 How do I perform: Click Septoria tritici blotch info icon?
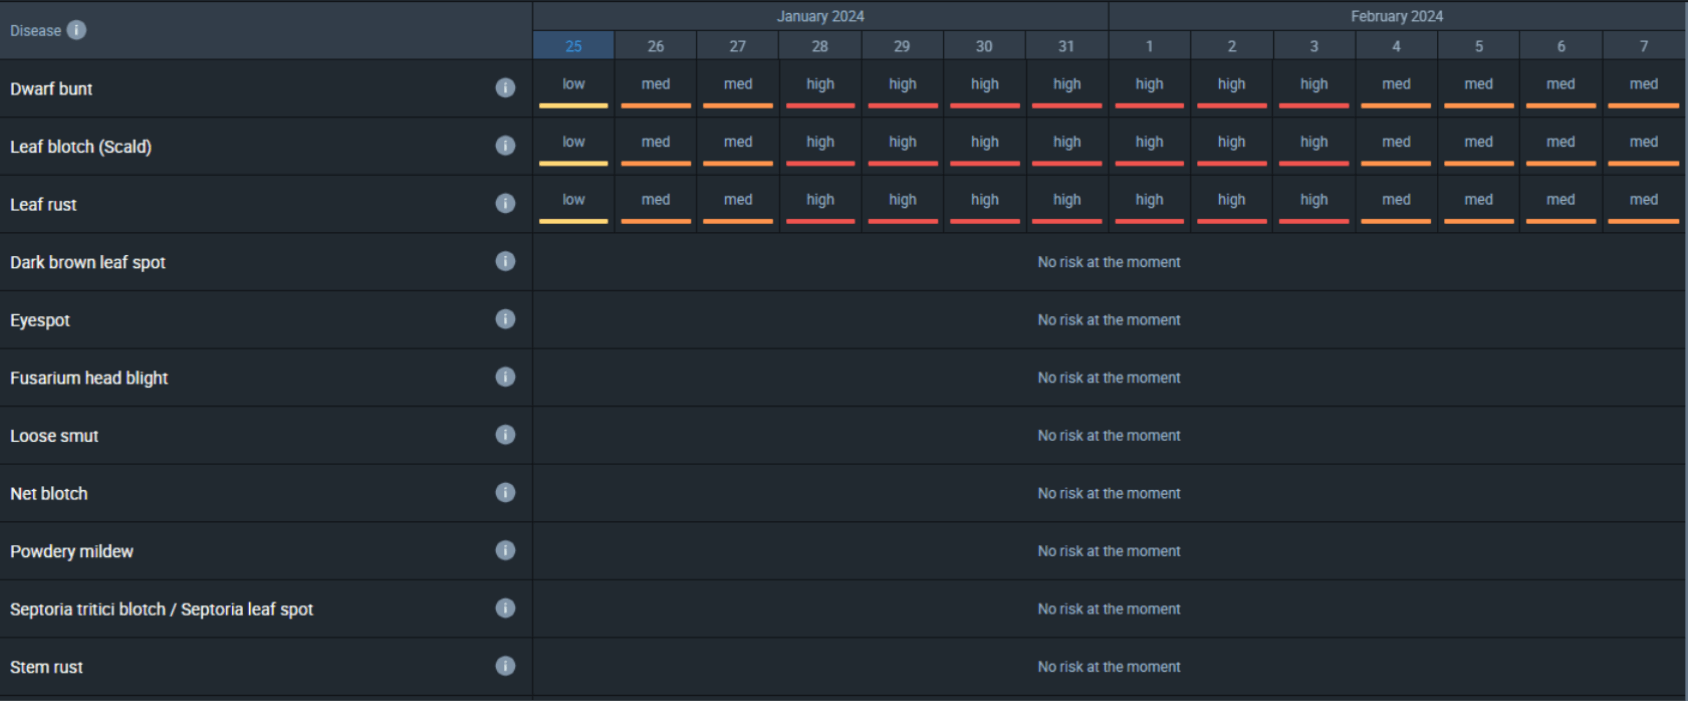[x=505, y=609]
